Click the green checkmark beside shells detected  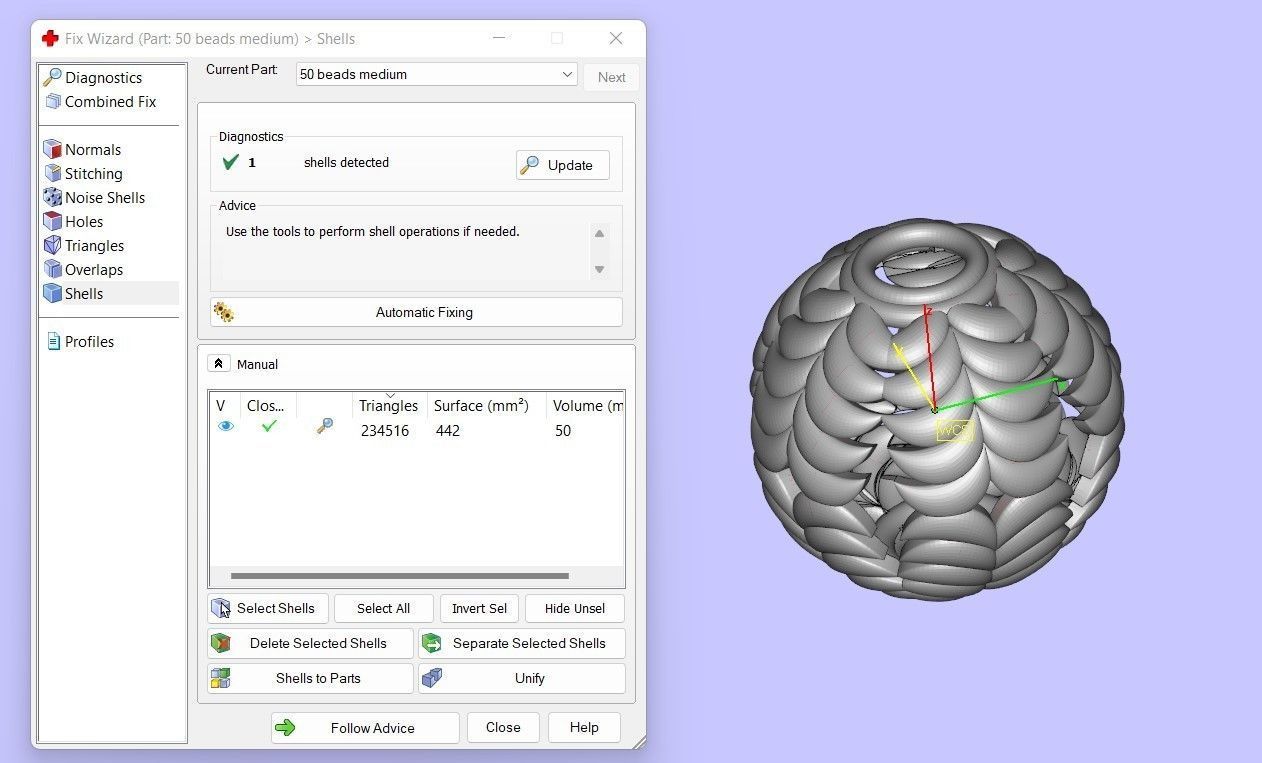pyautogui.click(x=230, y=162)
